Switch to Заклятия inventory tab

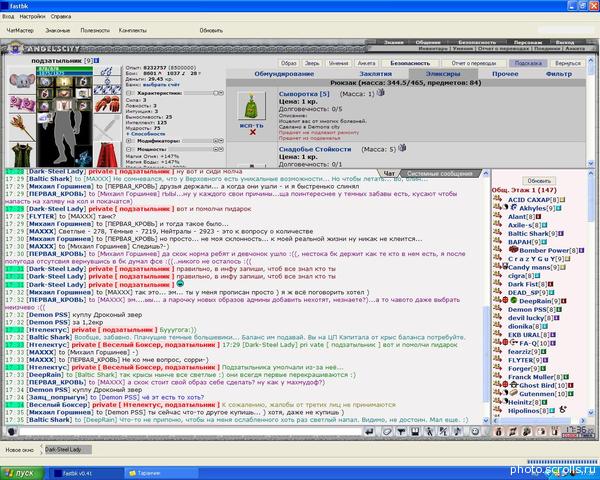[376, 74]
